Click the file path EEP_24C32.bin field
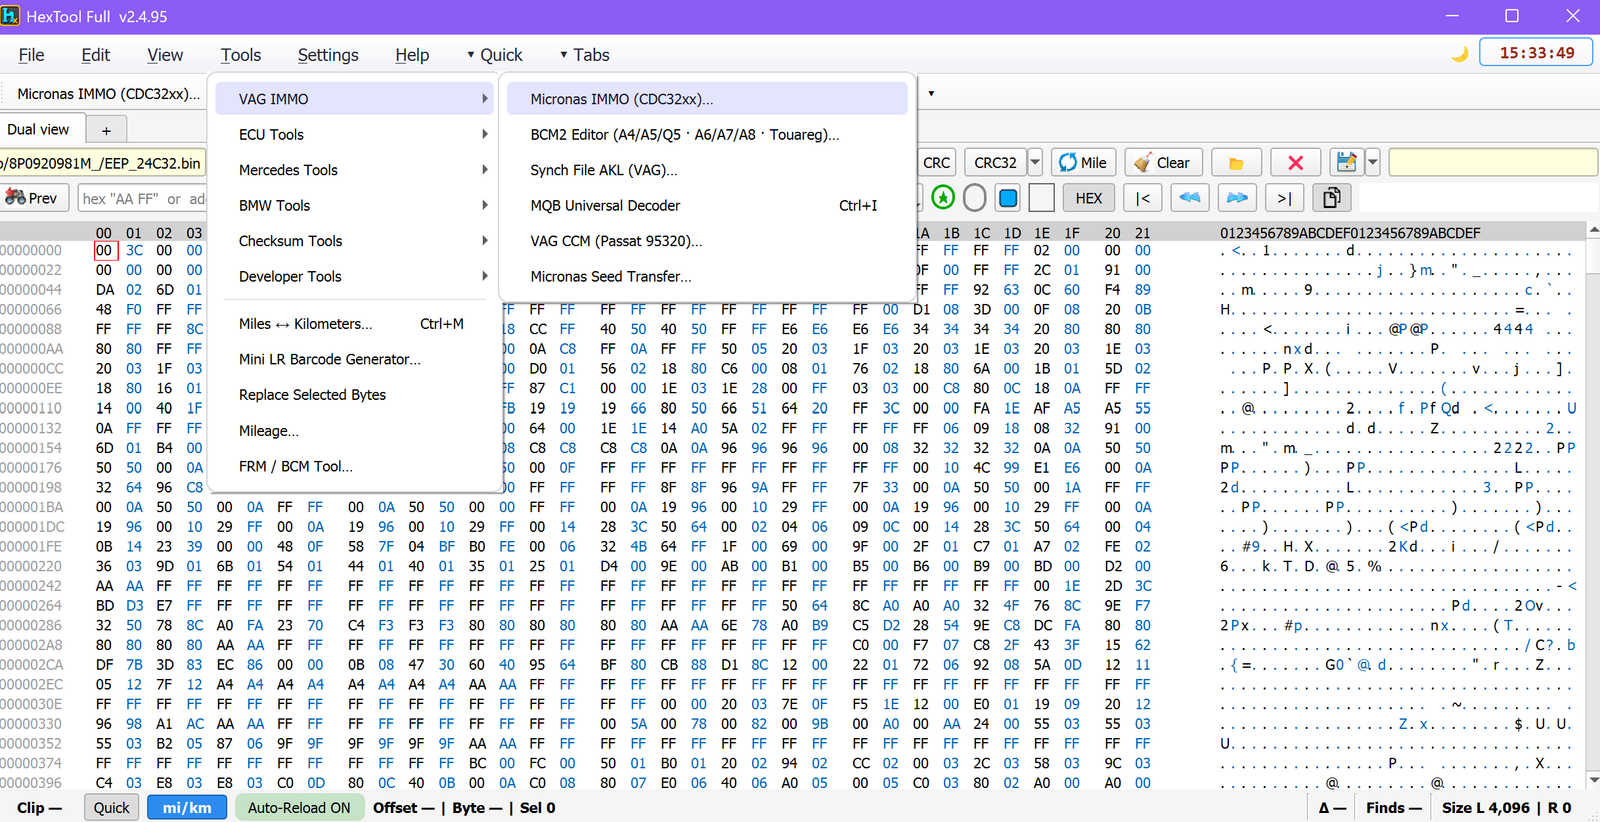The height and width of the screenshot is (822, 1600). [x=102, y=163]
